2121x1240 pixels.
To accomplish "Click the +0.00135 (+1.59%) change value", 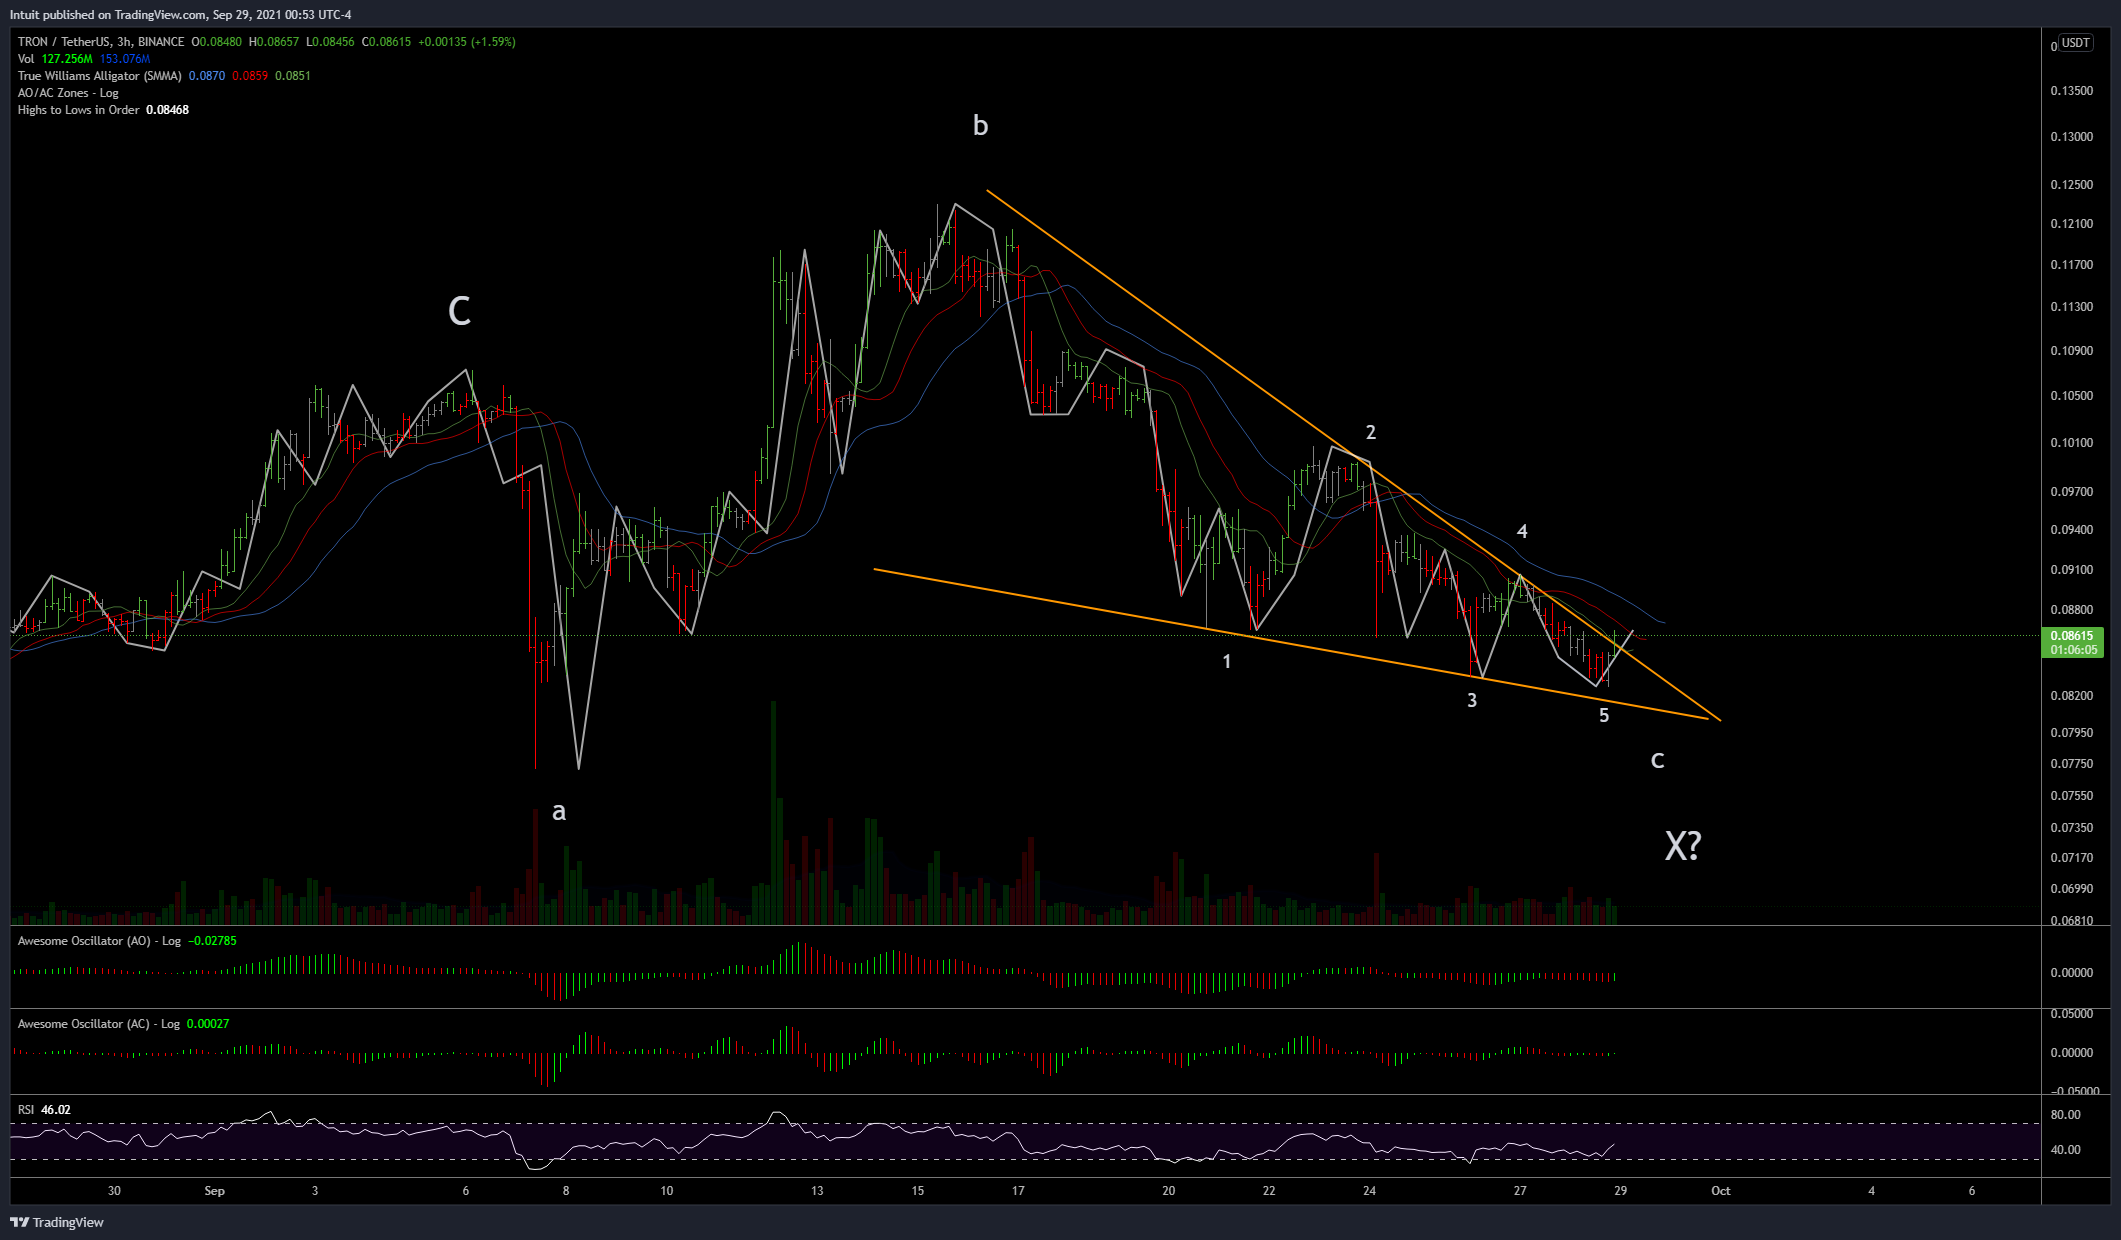I will tap(467, 42).
